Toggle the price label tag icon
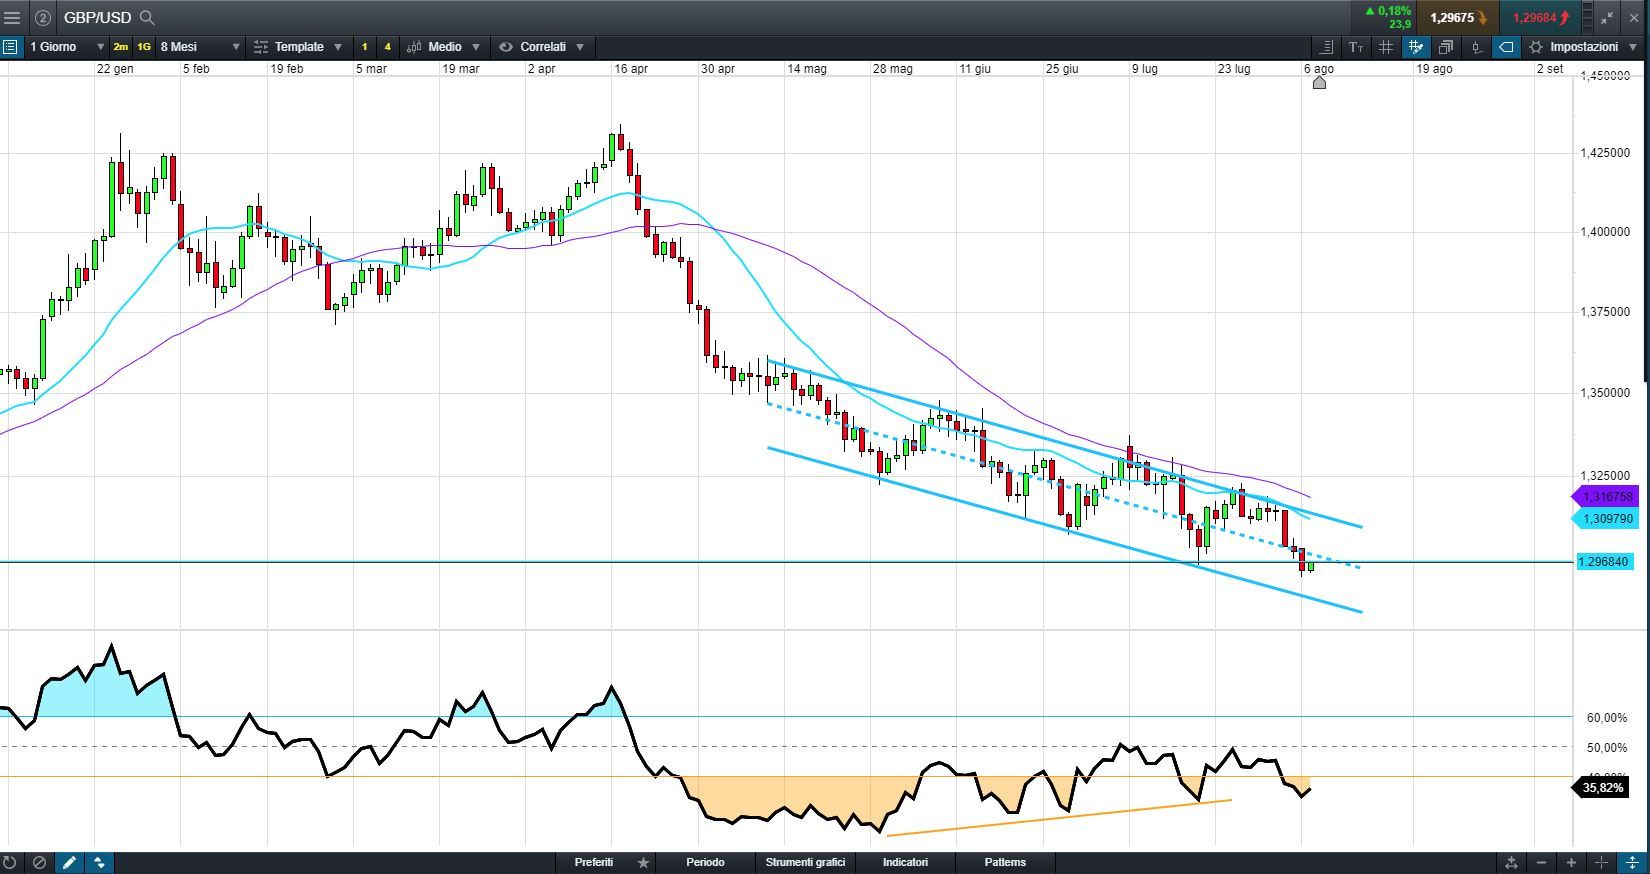This screenshot has height=874, width=1650. 1506,47
